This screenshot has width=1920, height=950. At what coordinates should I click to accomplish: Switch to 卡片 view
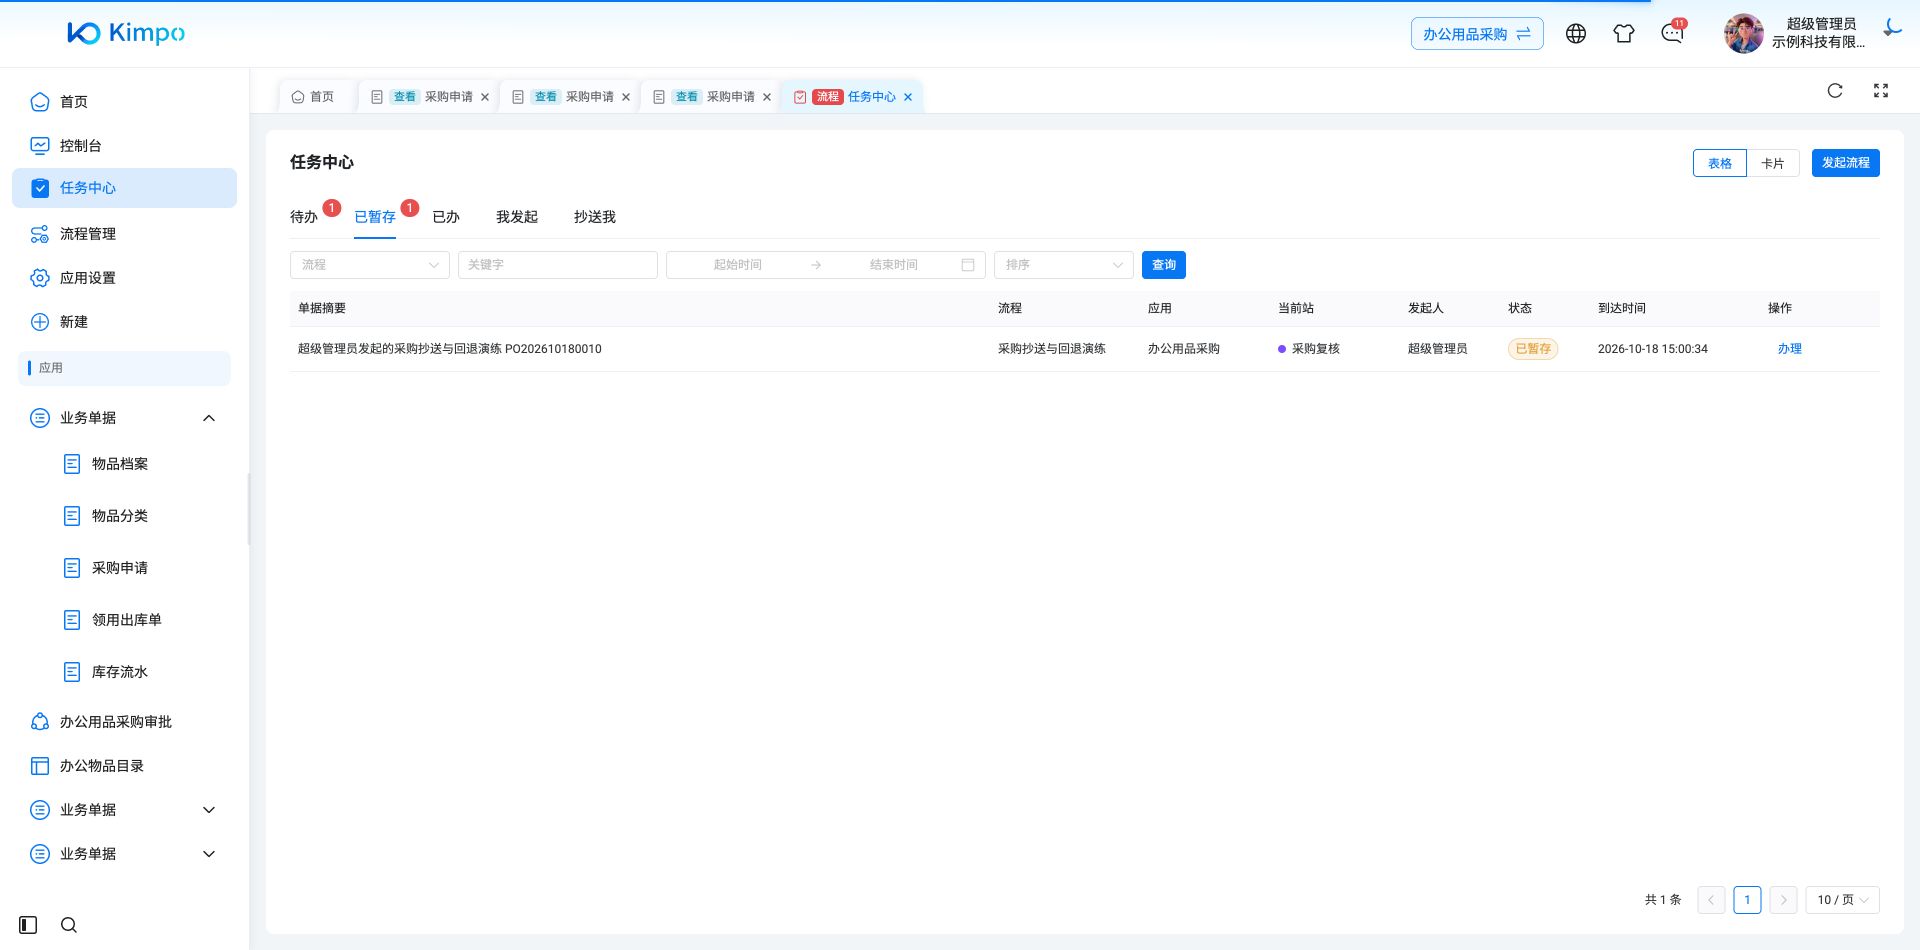[x=1773, y=163]
